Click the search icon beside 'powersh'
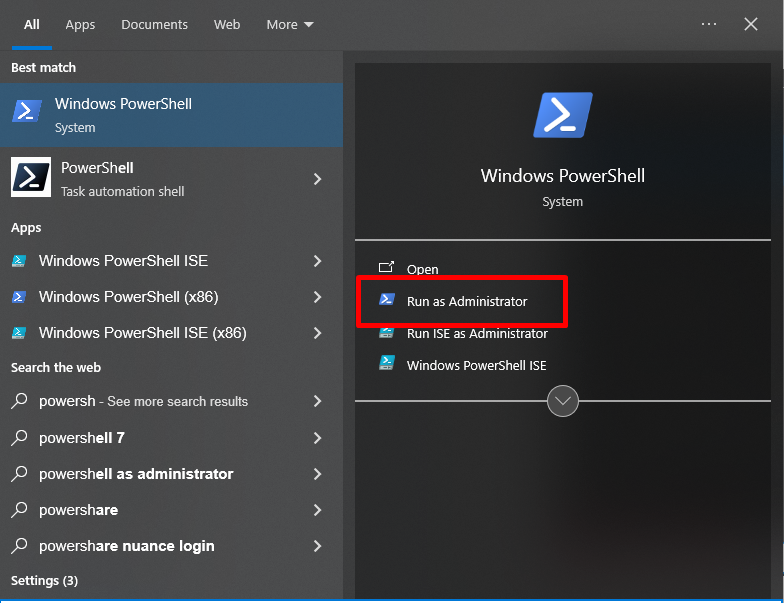 (x=19, y=401)
